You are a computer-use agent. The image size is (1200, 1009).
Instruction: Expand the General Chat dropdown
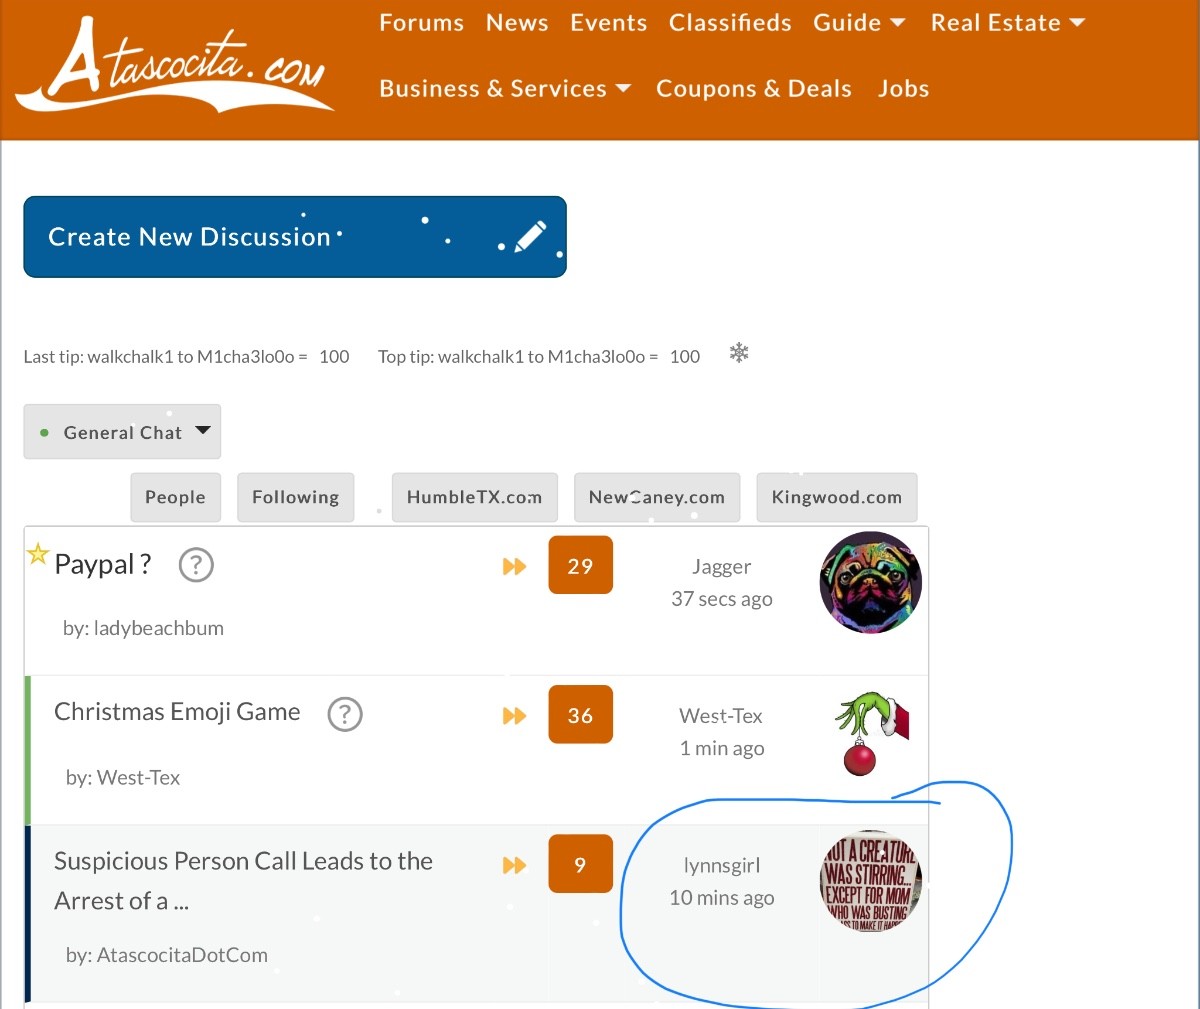[122, 432]
